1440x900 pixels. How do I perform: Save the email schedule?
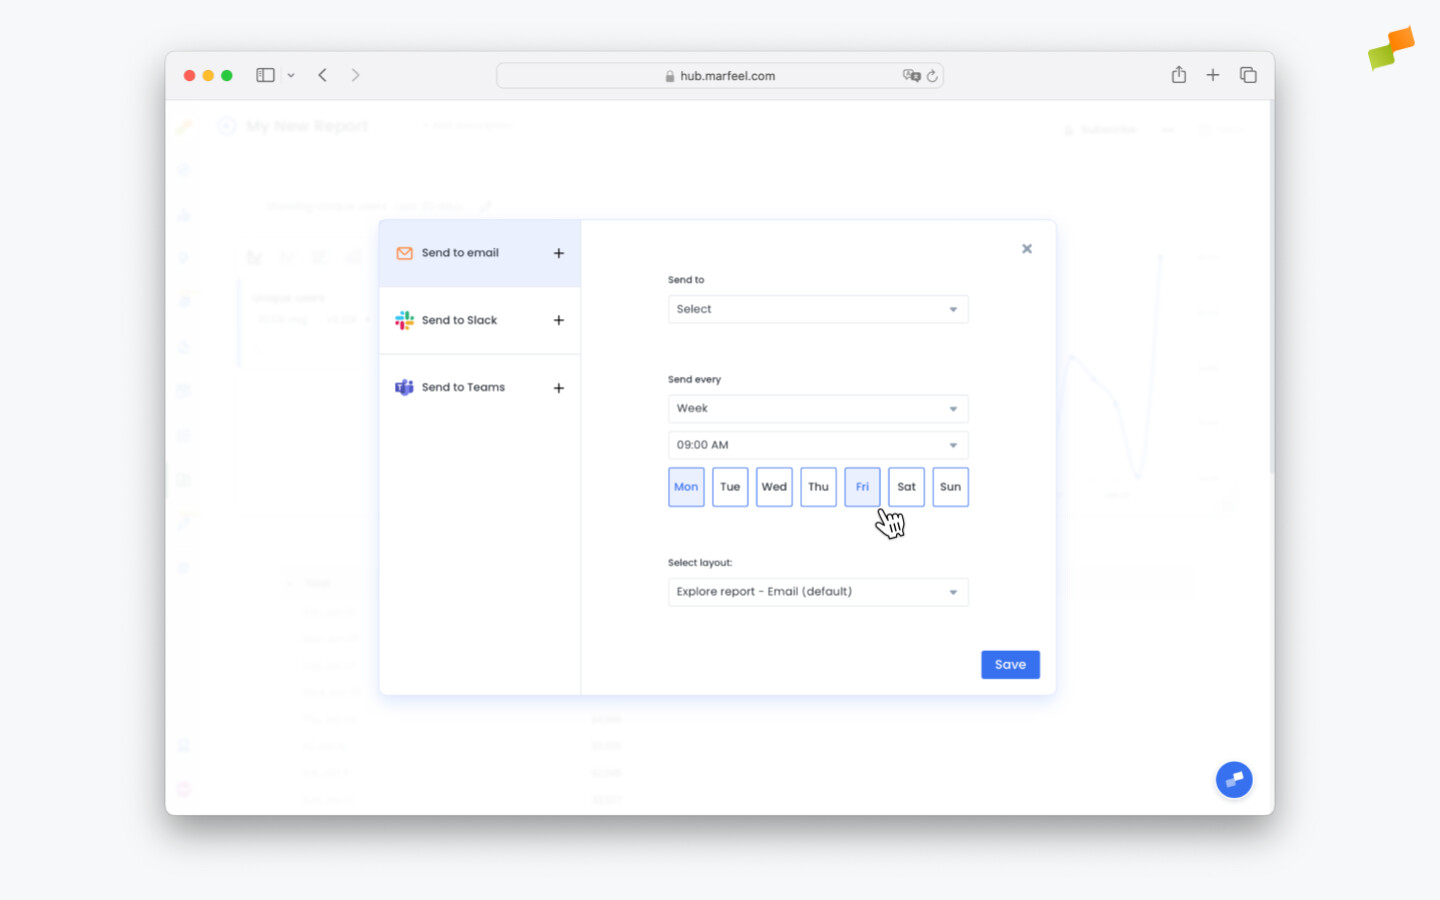point(1010,664)
